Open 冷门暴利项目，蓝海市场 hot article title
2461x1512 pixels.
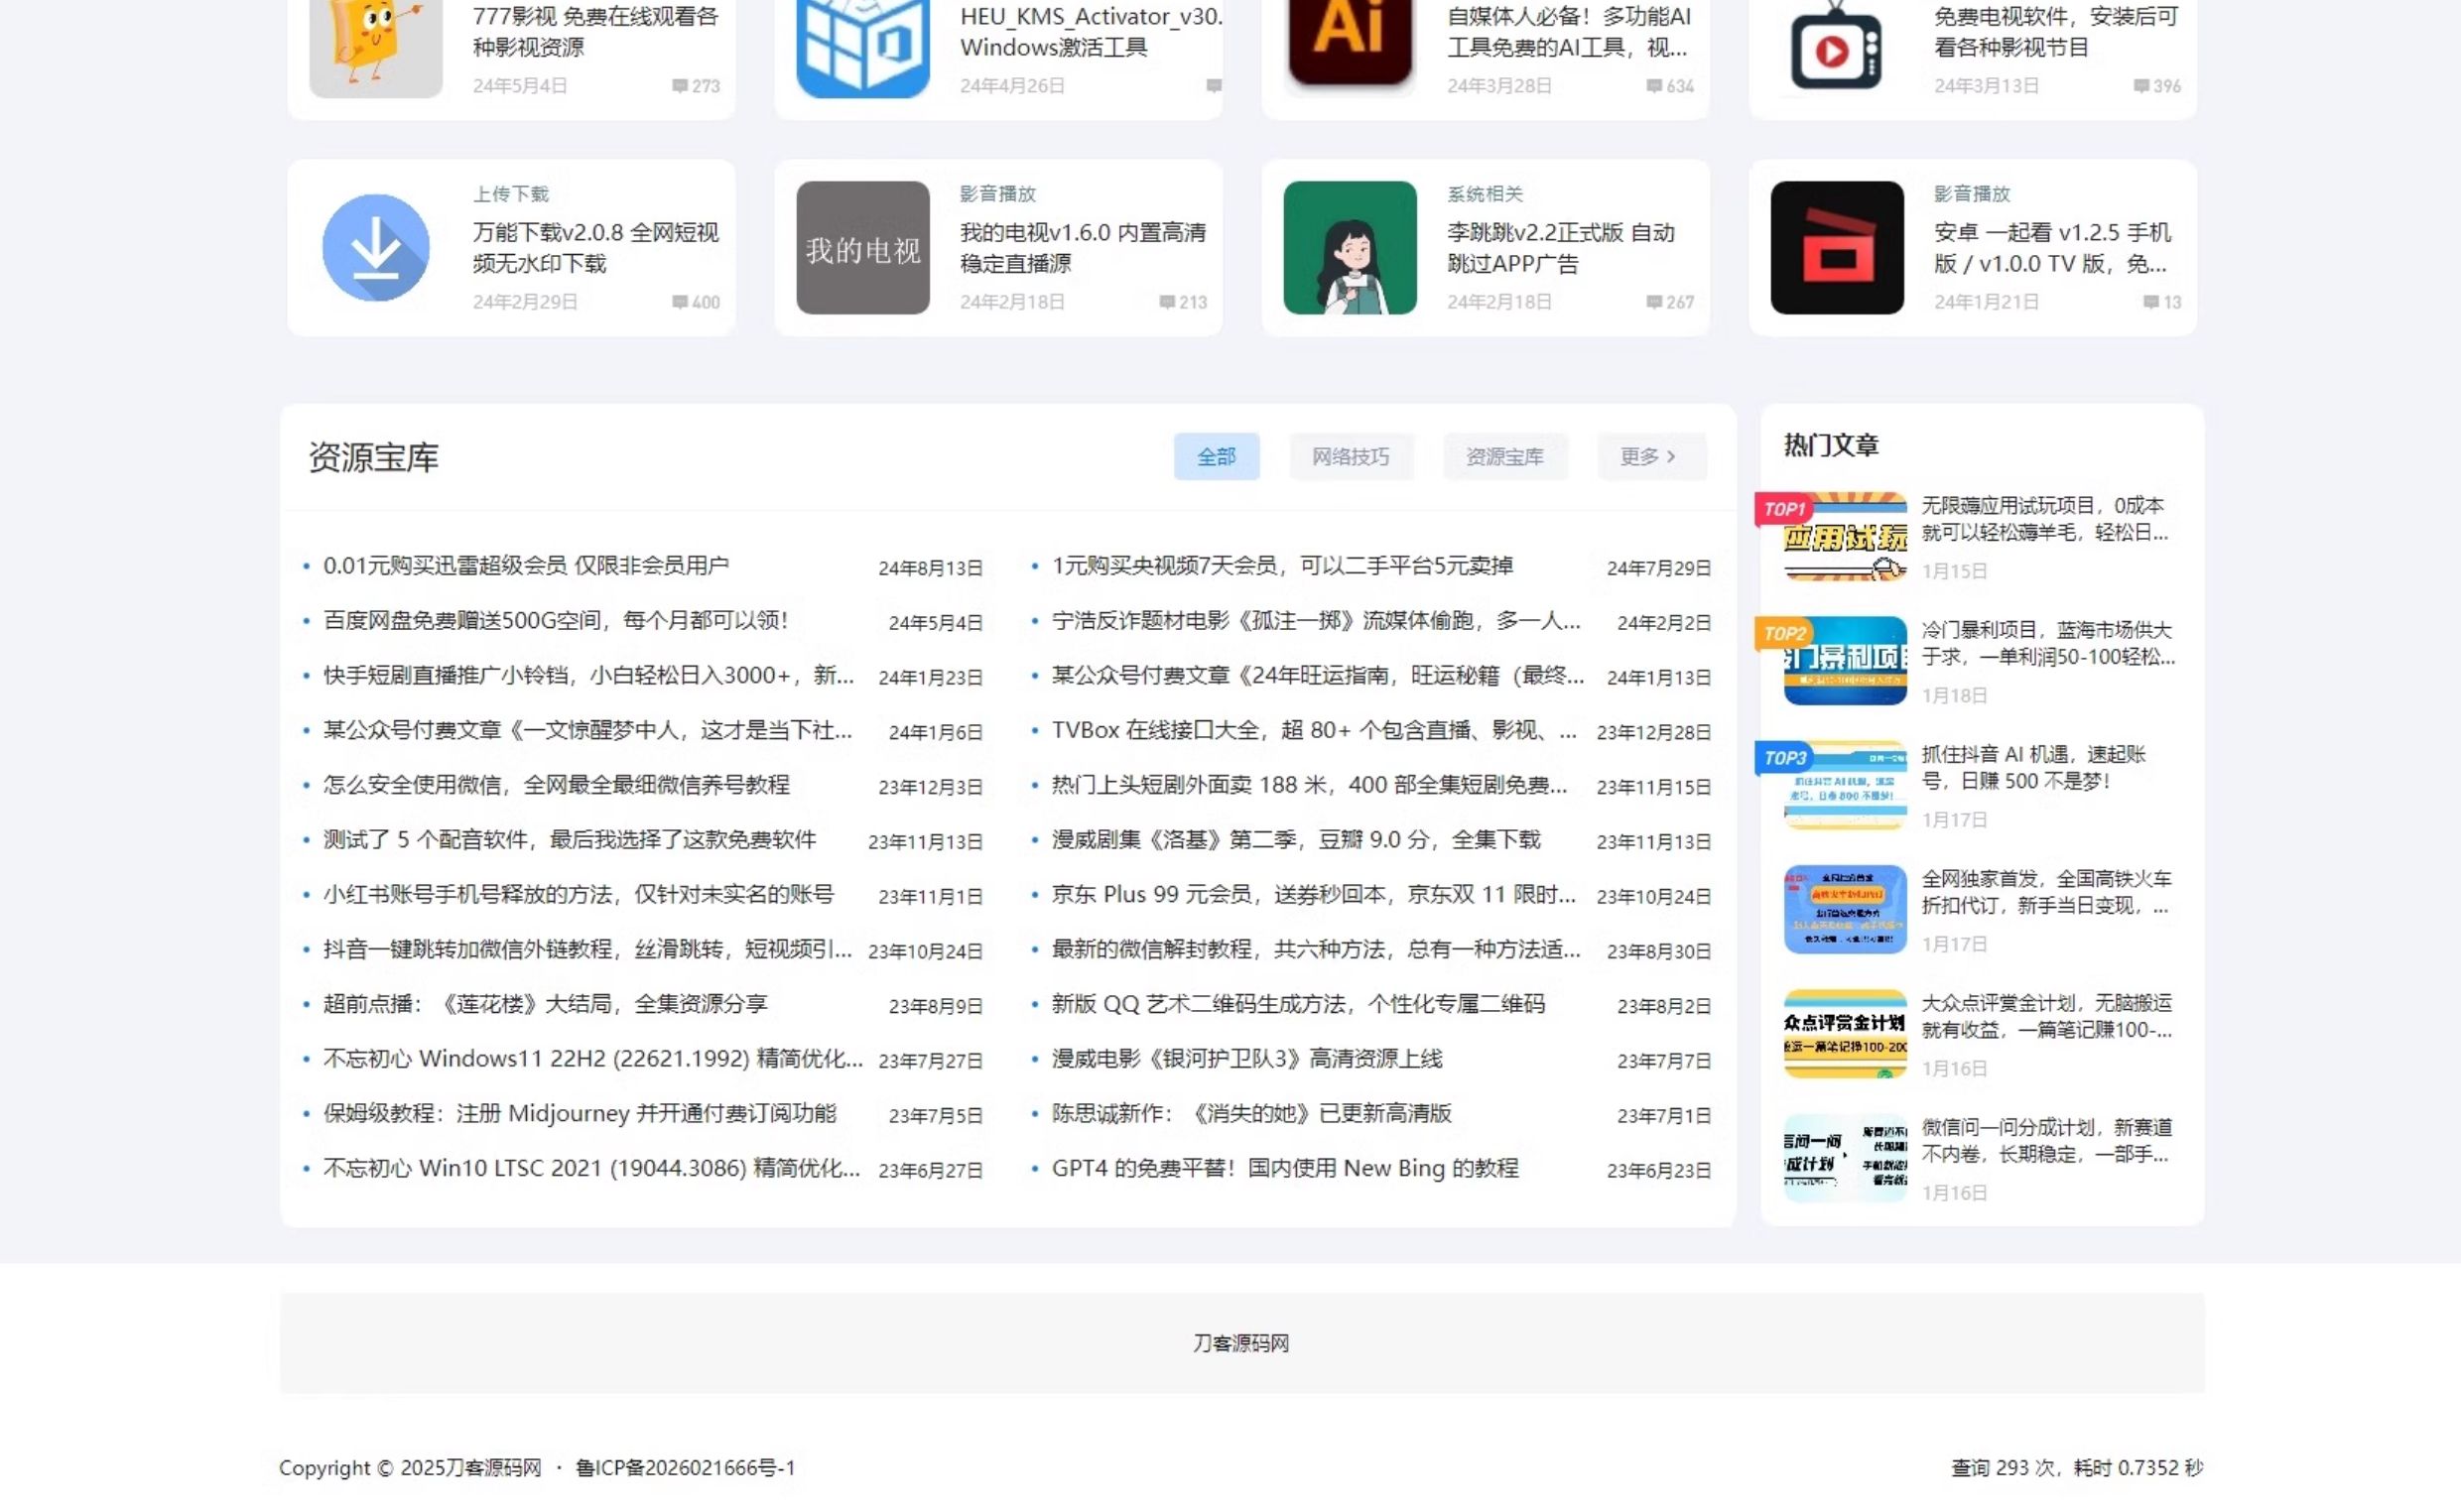pyautogui.click(x=2048, y=644)
